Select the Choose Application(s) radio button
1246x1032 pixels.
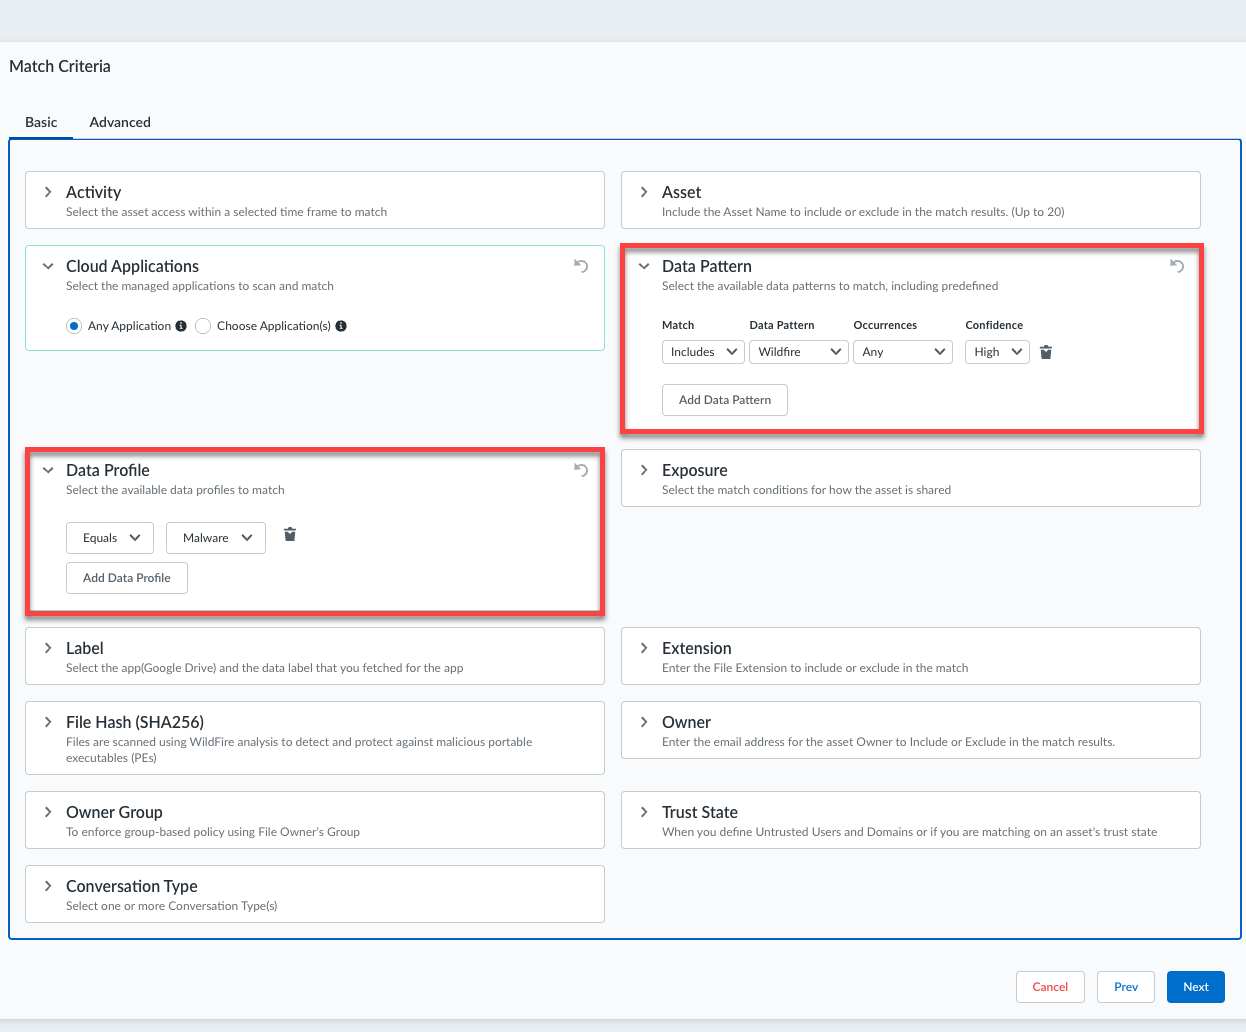point(203,326)
